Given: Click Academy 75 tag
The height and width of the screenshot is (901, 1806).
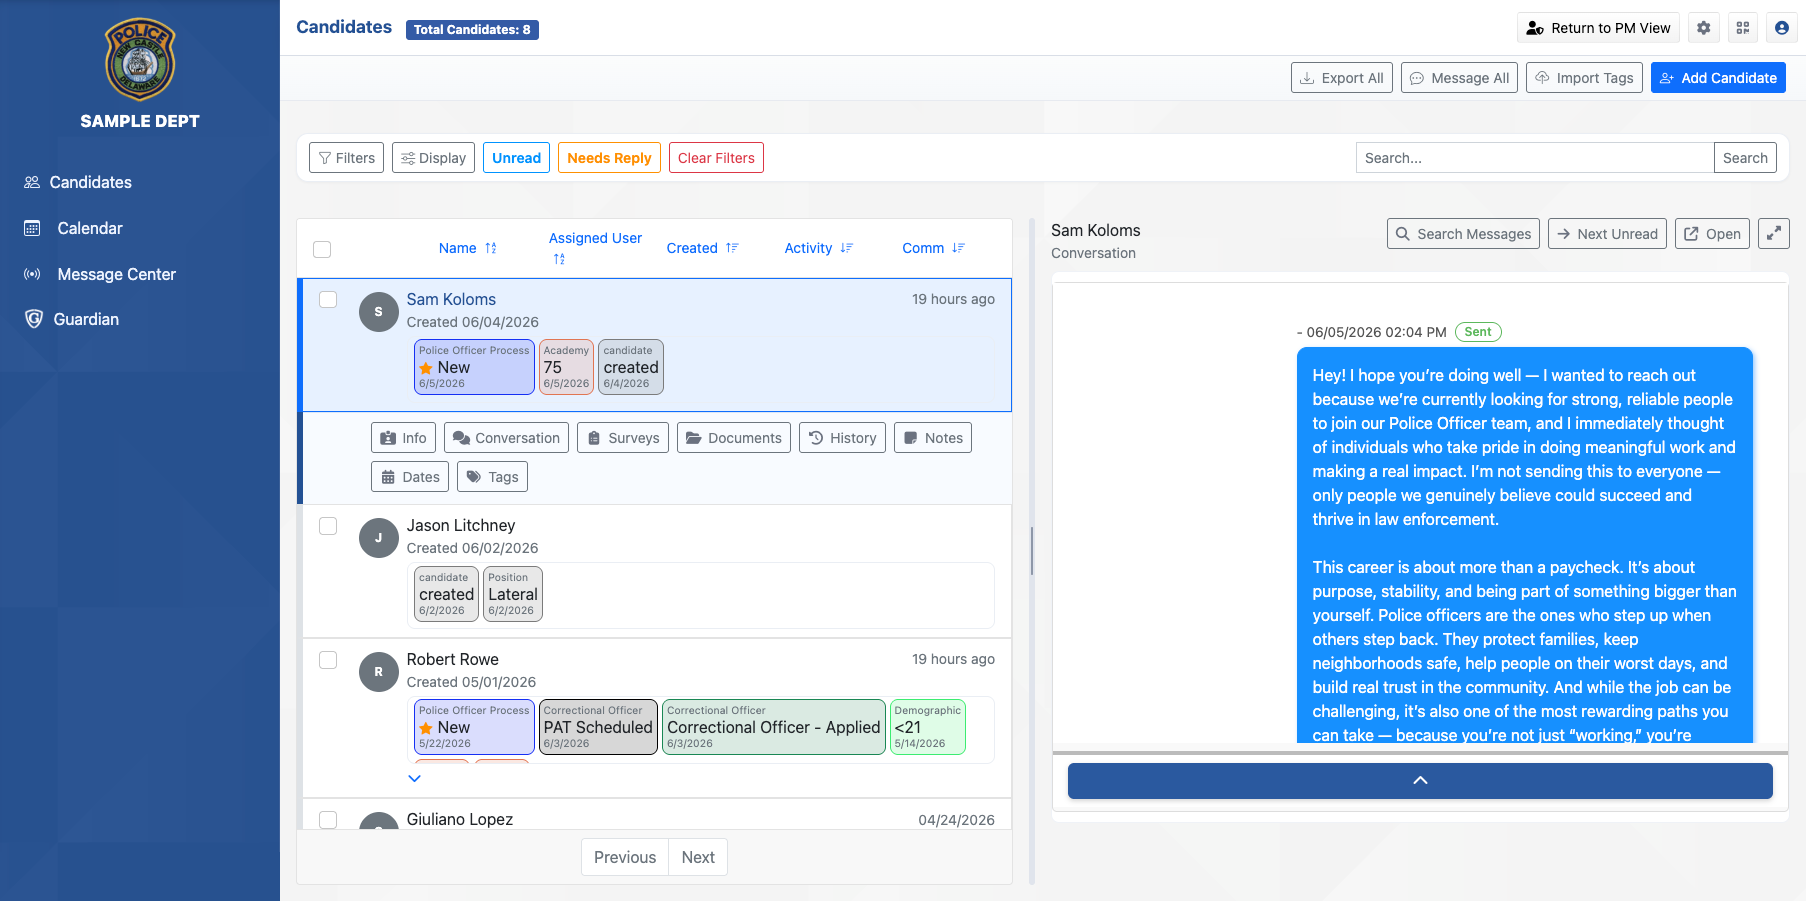Looking at the screenshot, I should [x=566, y=367].
